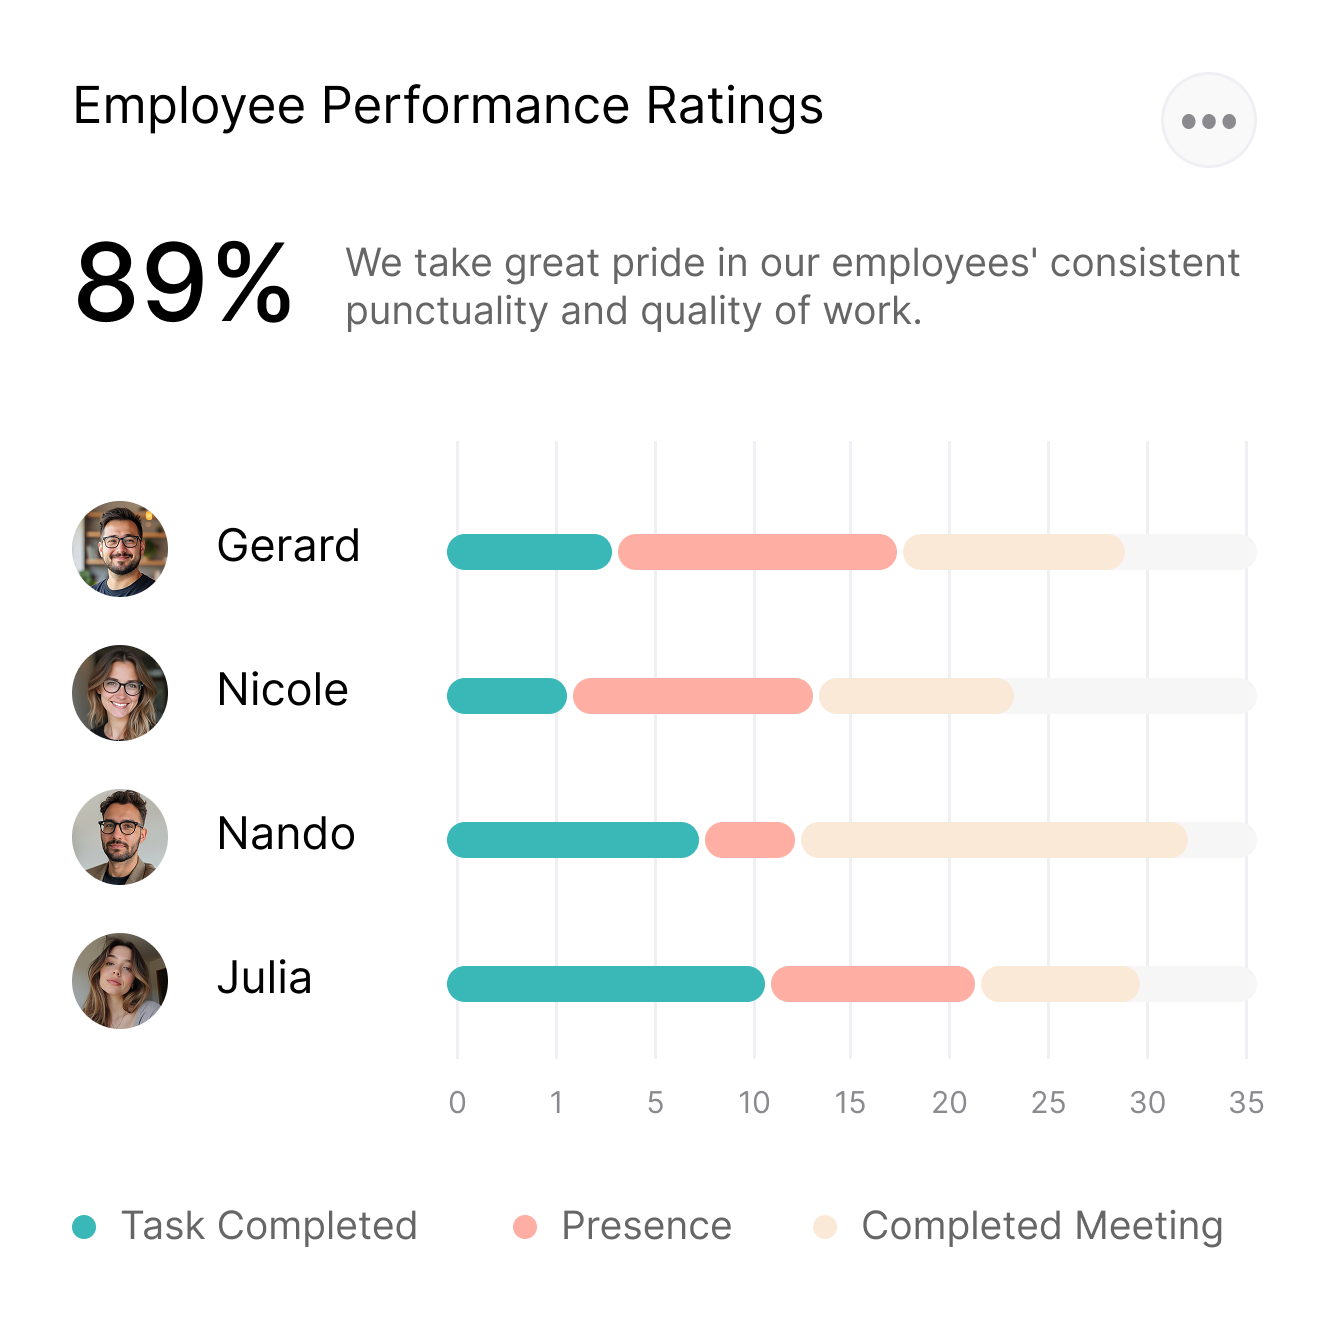Click Nando's profile avatar

point(120,837)
